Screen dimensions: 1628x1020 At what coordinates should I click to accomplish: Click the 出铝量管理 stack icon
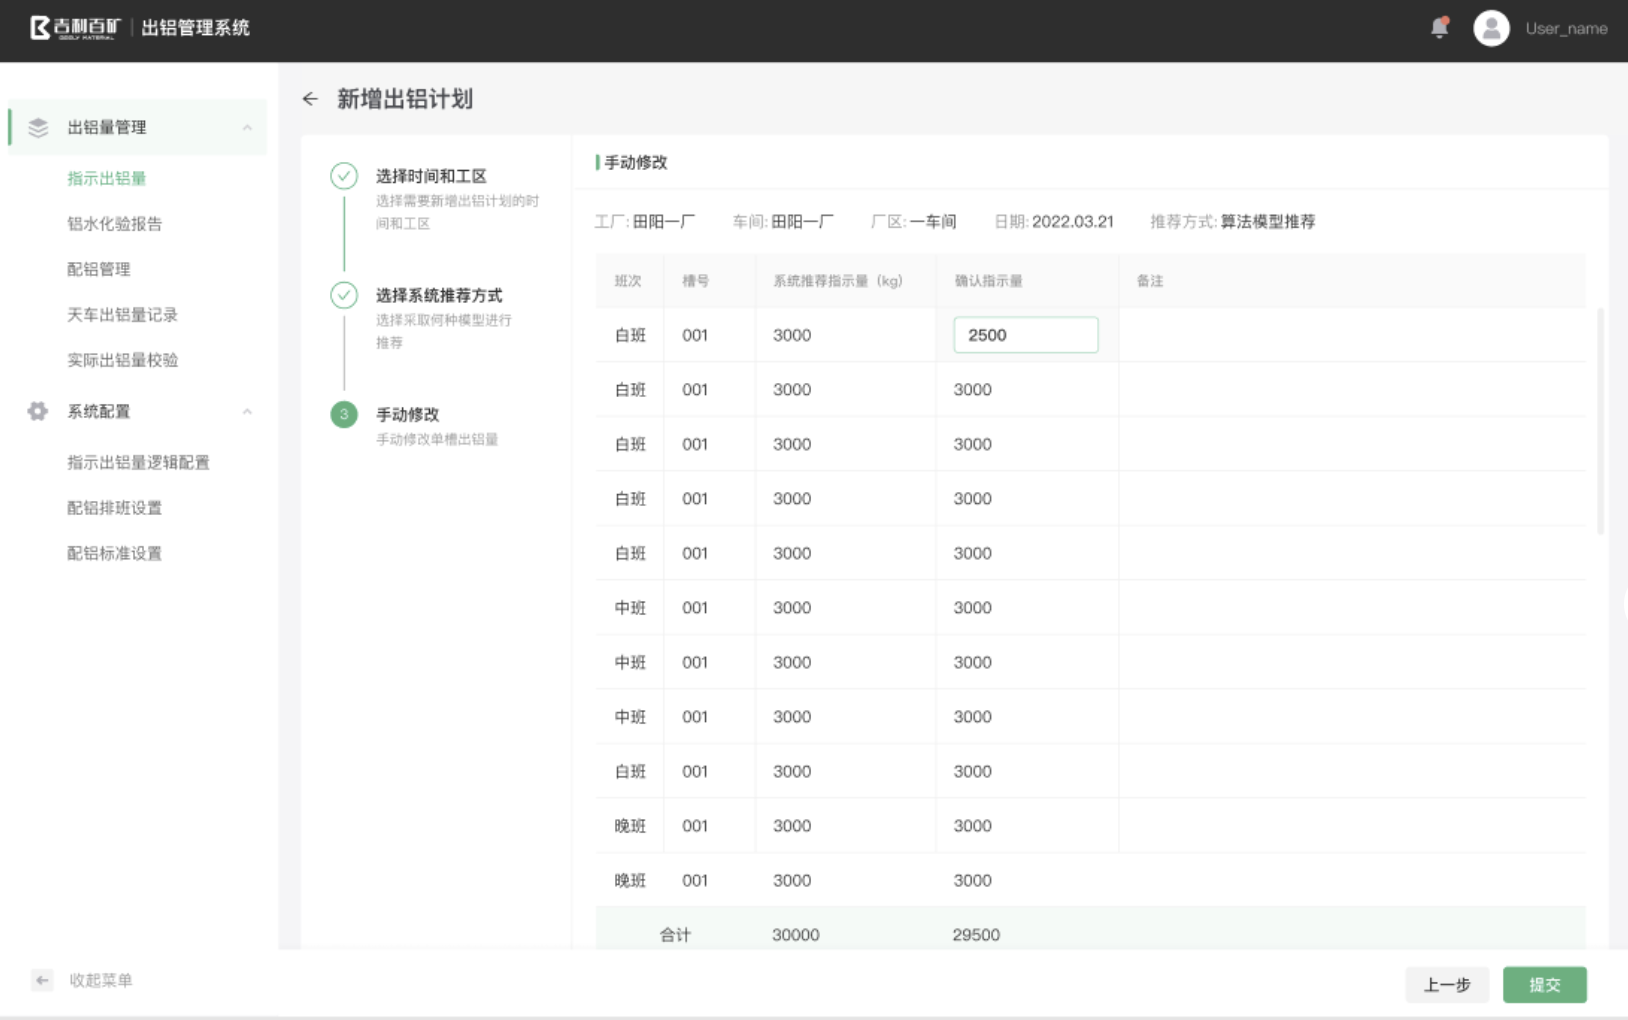click(x=38, y=128)
